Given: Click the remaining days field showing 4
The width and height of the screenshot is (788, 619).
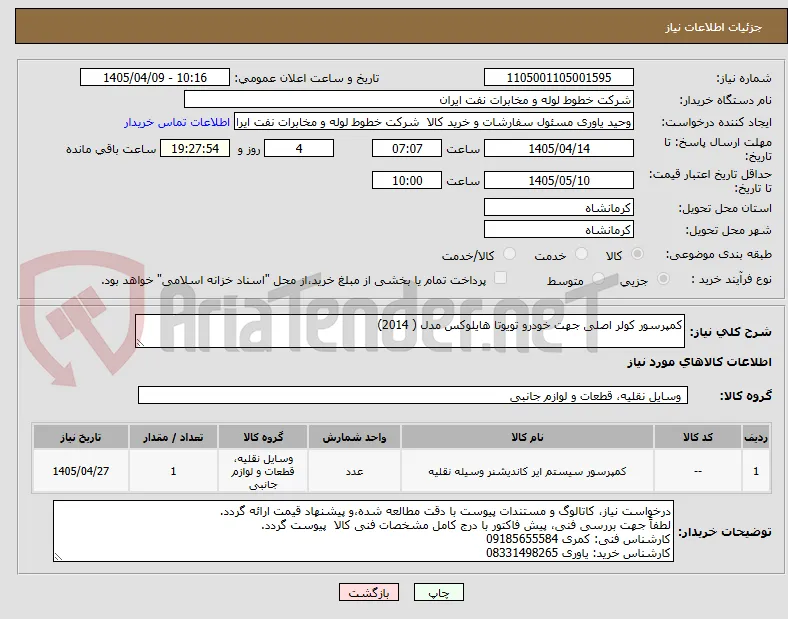Looking at the screenshot, I should [x=299, y=148].
